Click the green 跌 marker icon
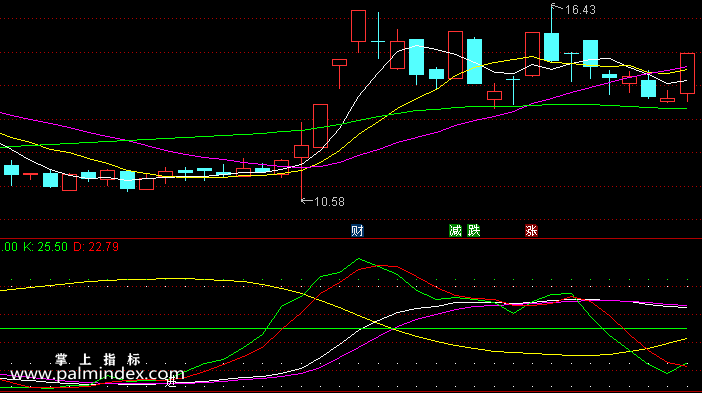702x393 pixels. [474, 231]
